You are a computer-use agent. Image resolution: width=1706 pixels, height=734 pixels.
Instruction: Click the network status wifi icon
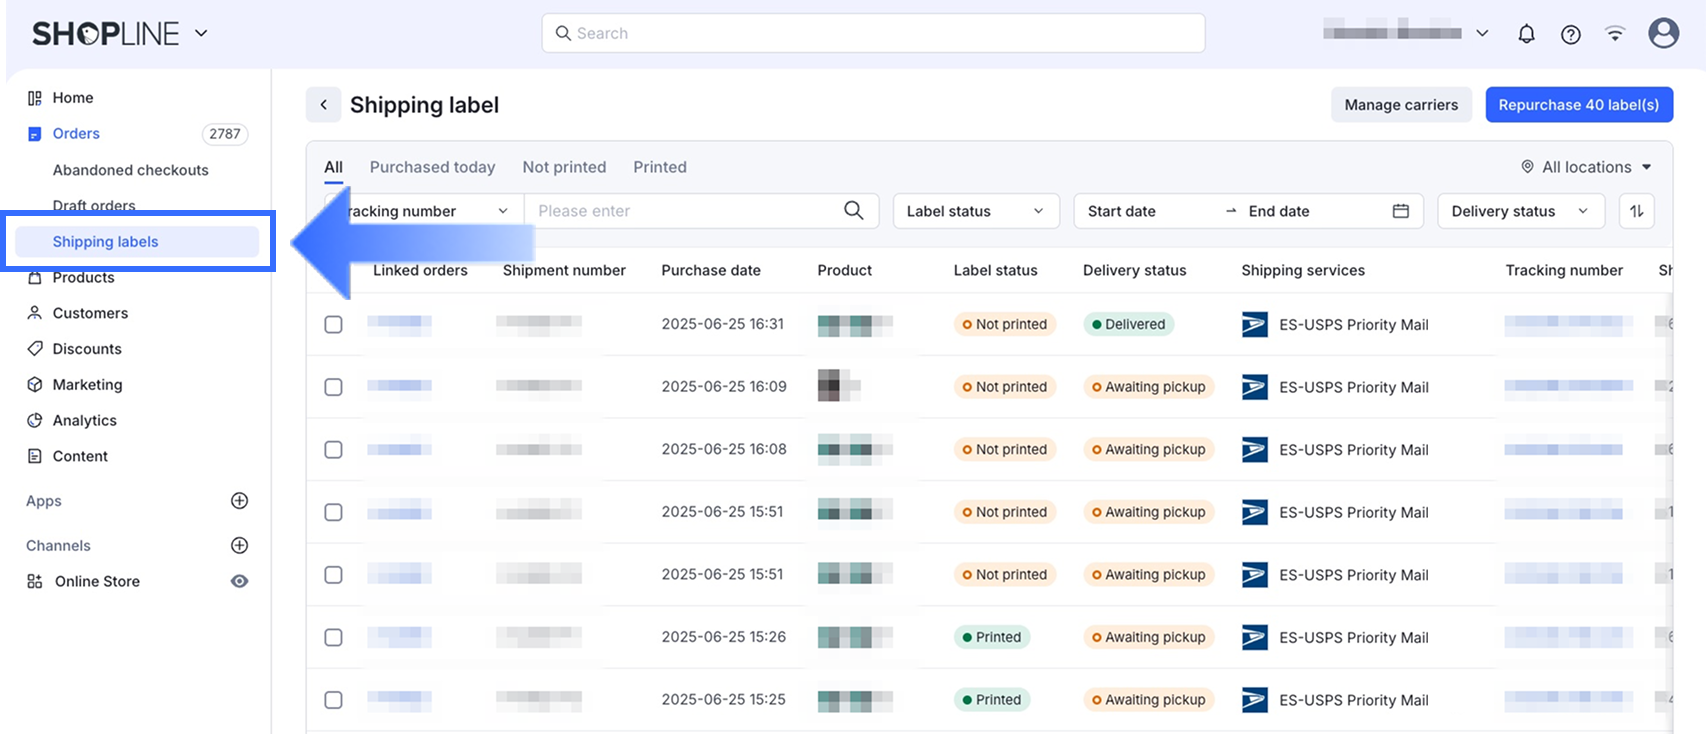1615,34
